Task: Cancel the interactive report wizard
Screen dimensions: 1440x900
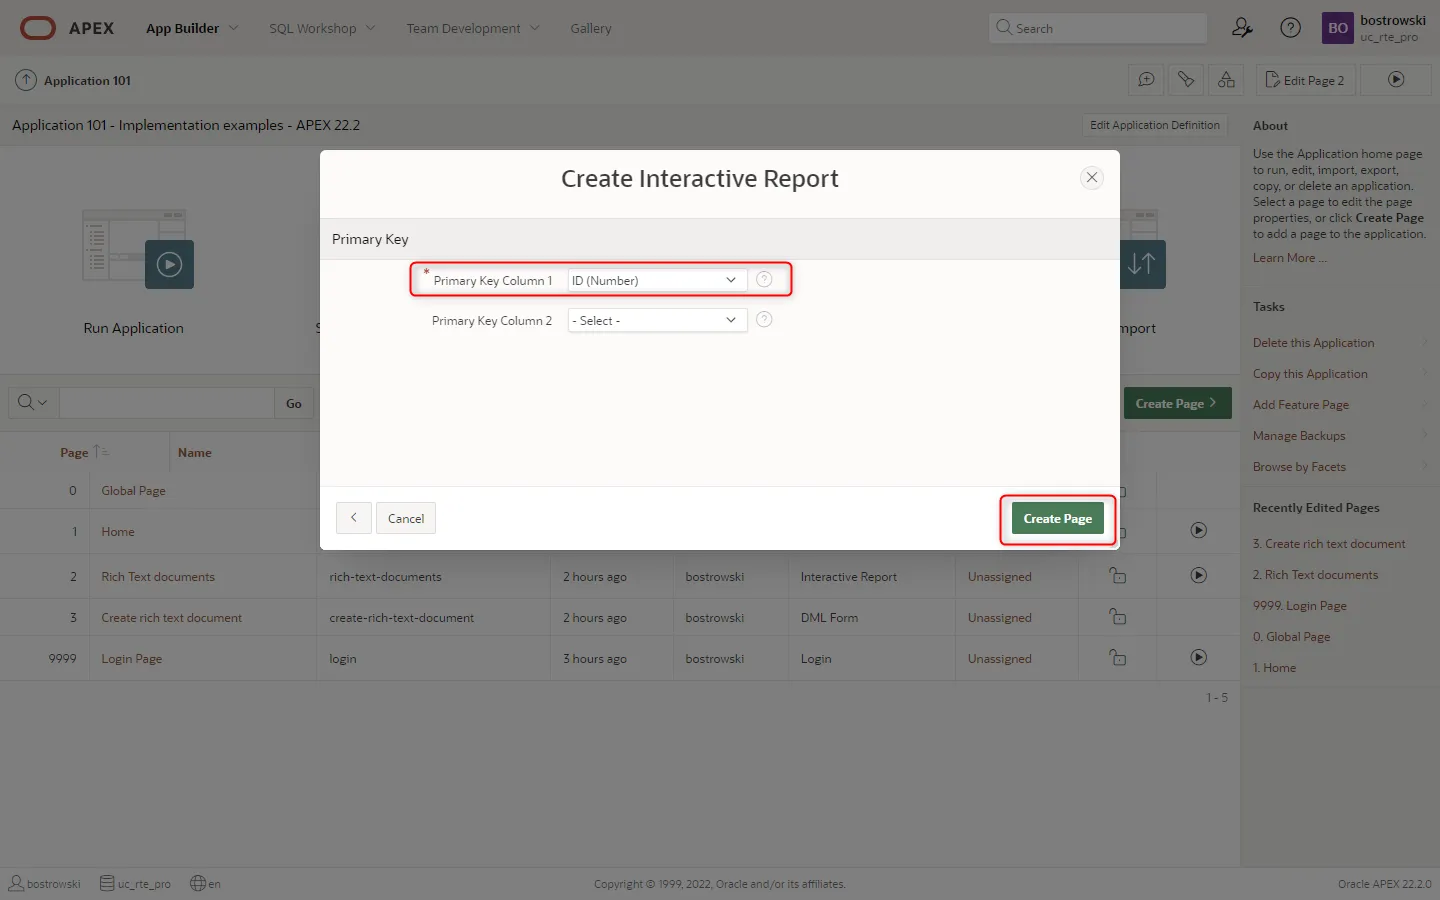Action: click(x=406, y=518)
